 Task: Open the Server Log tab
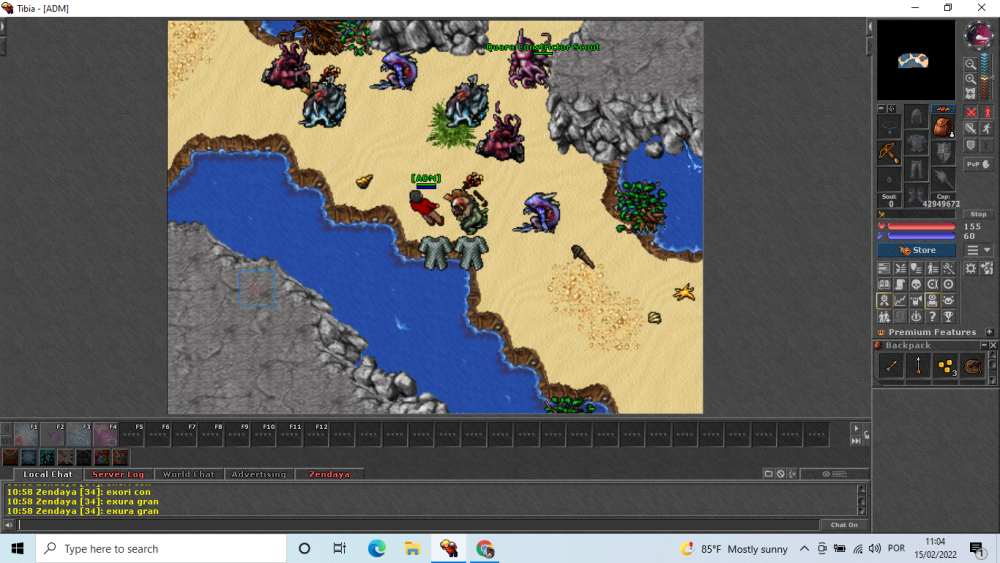[118, 474]
